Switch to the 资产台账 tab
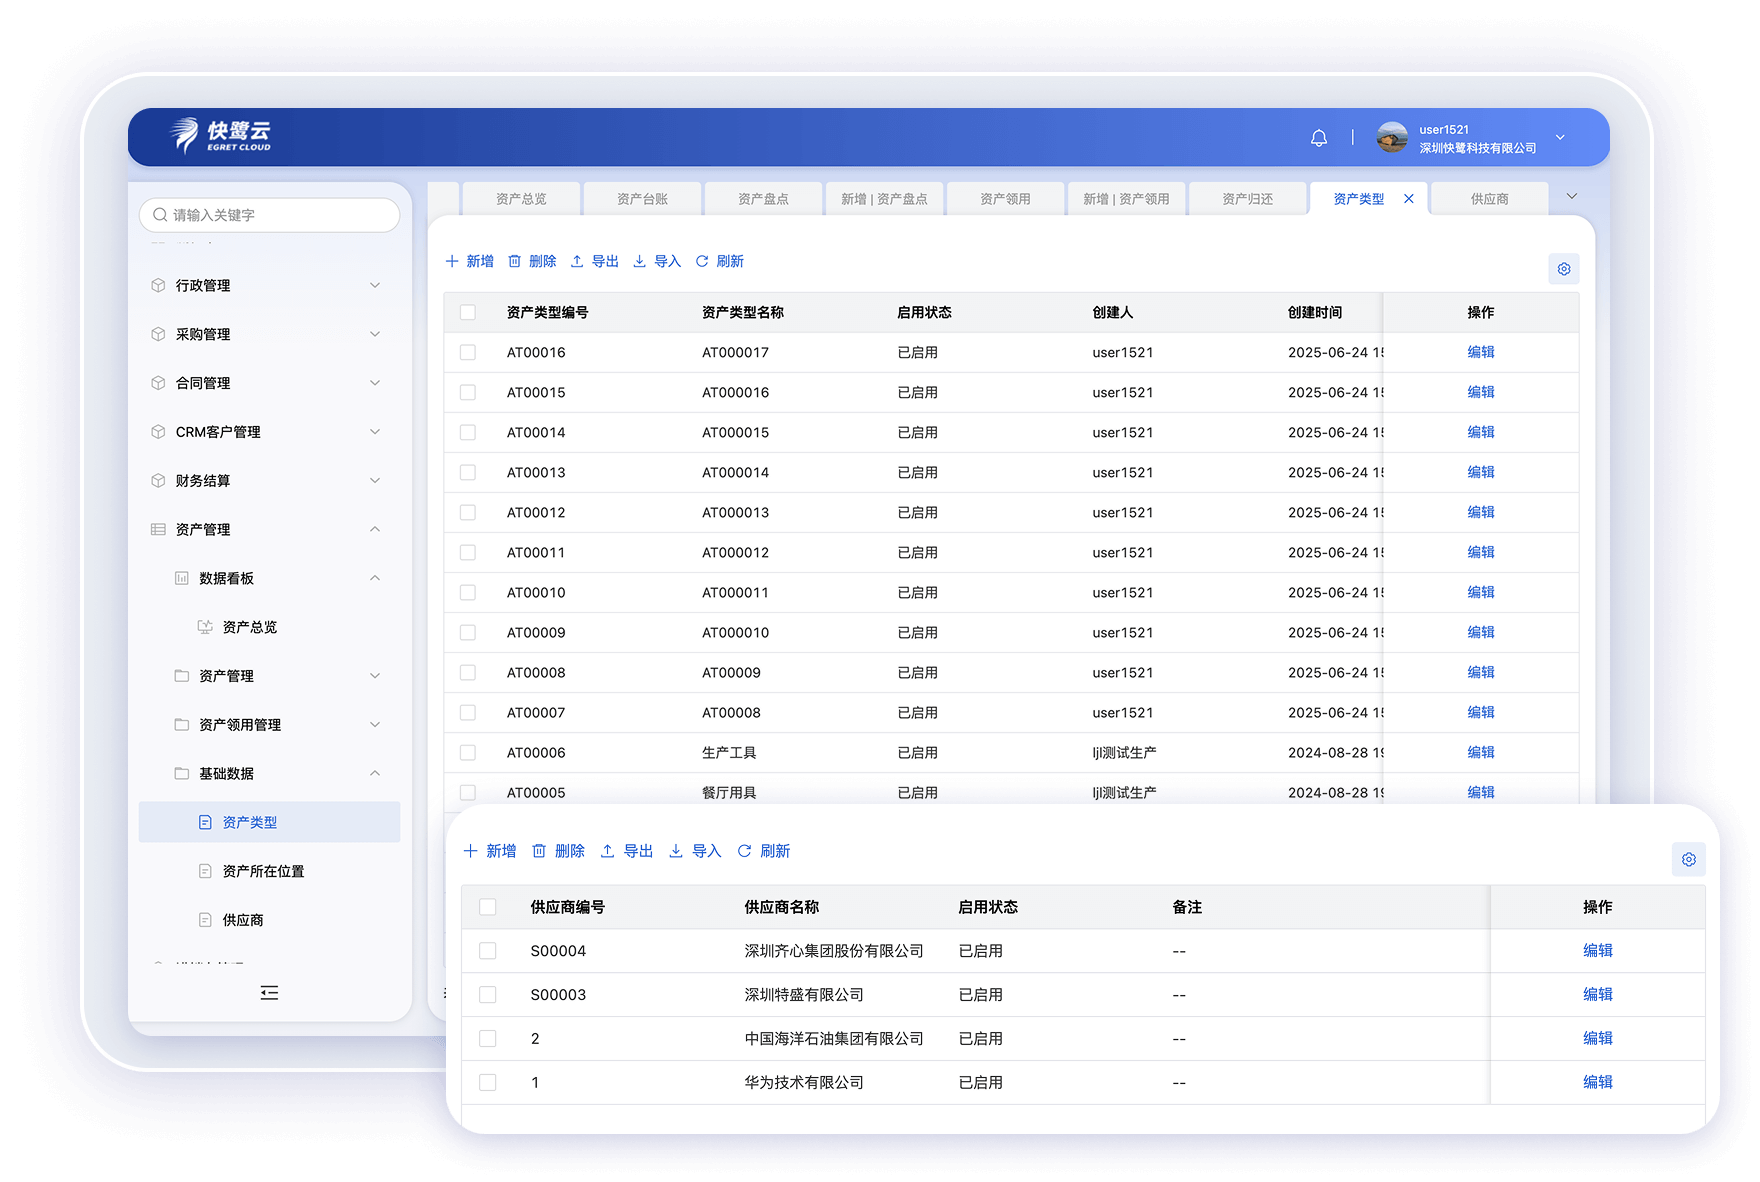Viewport: 1760px width, 1182px height. tap(642, 199)
